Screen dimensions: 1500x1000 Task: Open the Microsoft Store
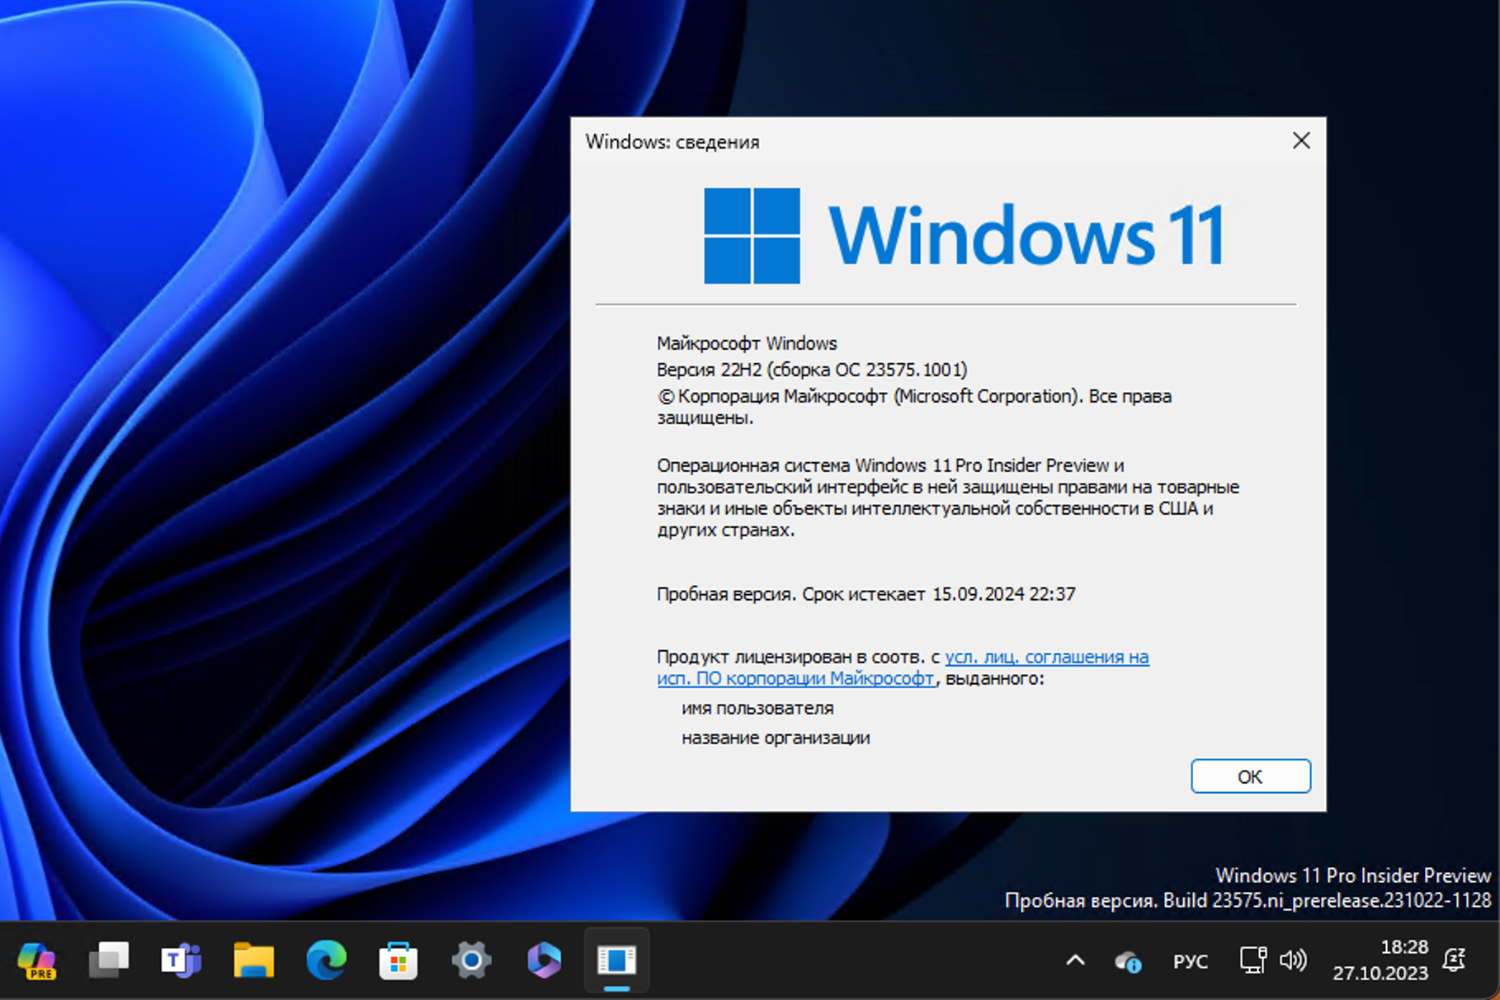(x=398, y=960)
